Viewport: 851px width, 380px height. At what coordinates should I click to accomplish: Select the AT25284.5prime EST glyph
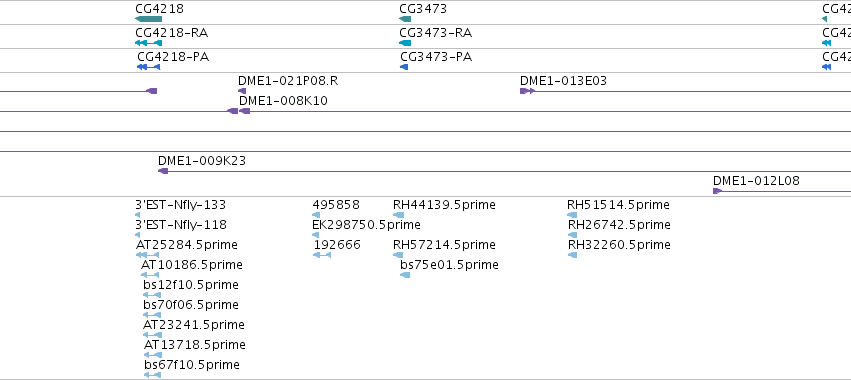[x=147, y=255]
